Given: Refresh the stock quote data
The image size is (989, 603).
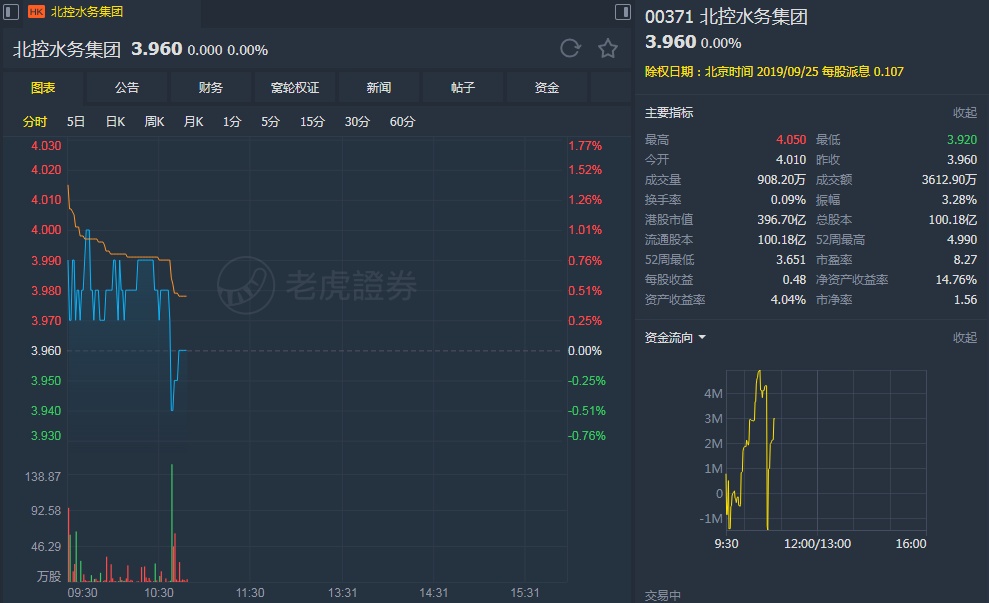Looking at the screenshot, I should pos(570,49).
